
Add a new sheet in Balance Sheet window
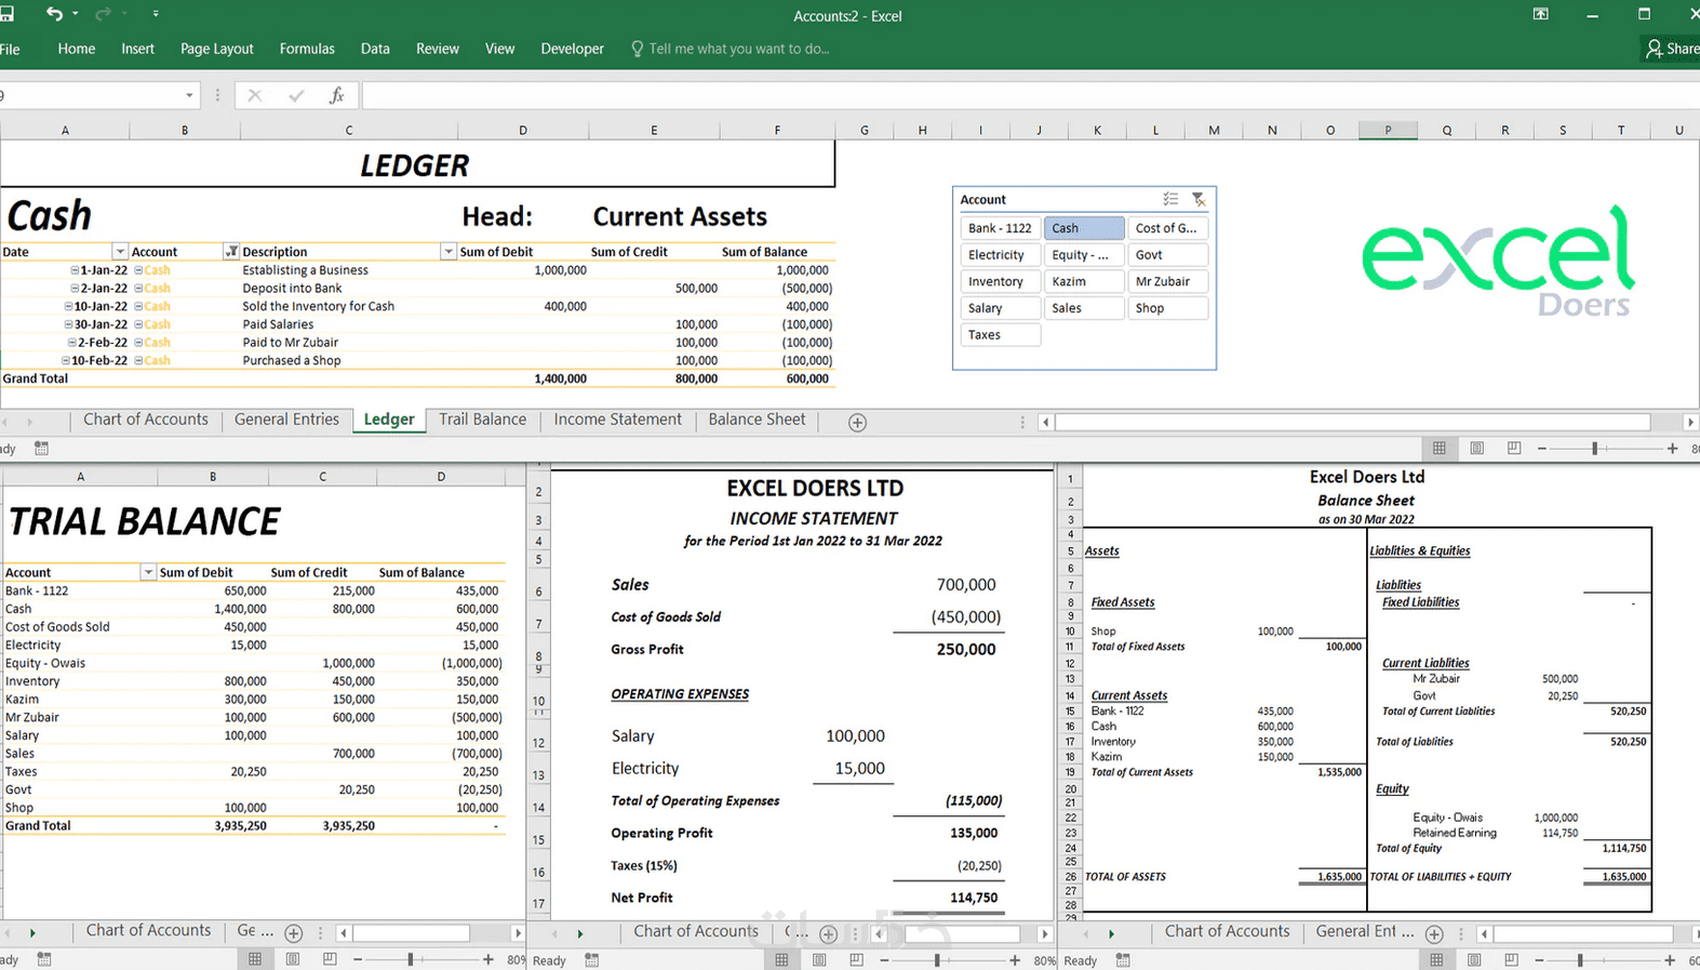tap(1434, 934)
